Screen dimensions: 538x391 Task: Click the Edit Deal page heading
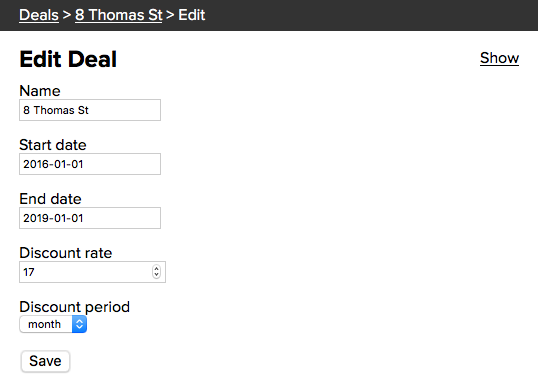click(x=68, y=59)
